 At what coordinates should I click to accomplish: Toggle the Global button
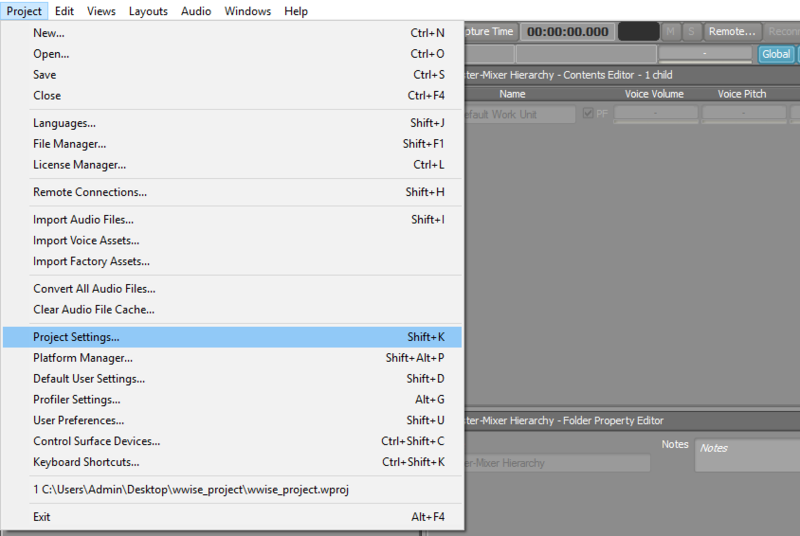[x=776, y=54]
